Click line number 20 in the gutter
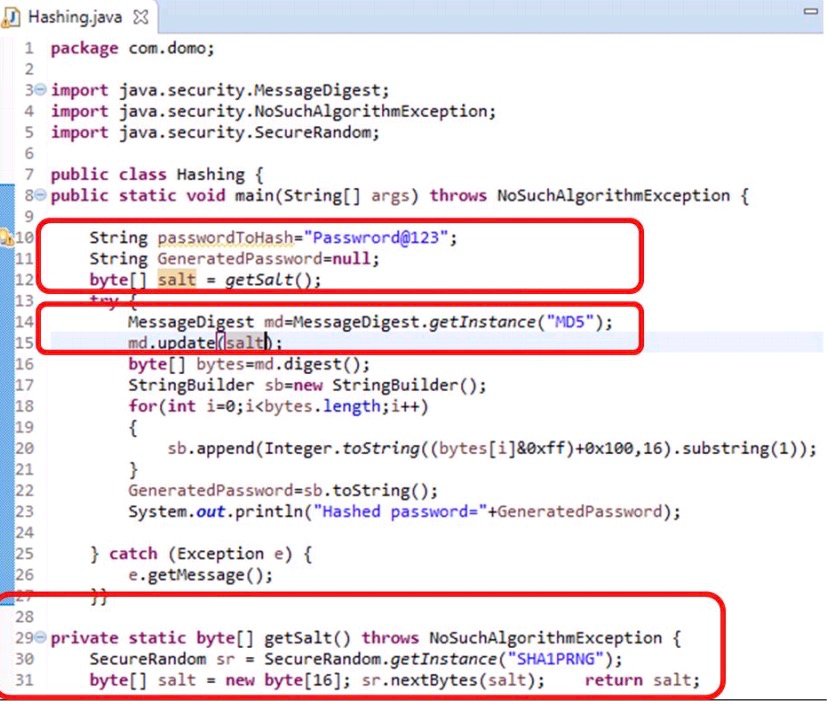Image resolution: width=828 pixels, height=704 pixels. pyautogui.click(x=24, y=448)
